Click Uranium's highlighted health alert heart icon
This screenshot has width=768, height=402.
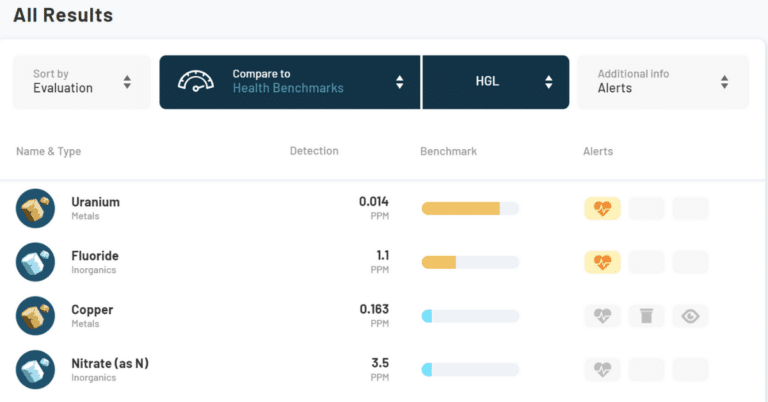coord(602,208)
